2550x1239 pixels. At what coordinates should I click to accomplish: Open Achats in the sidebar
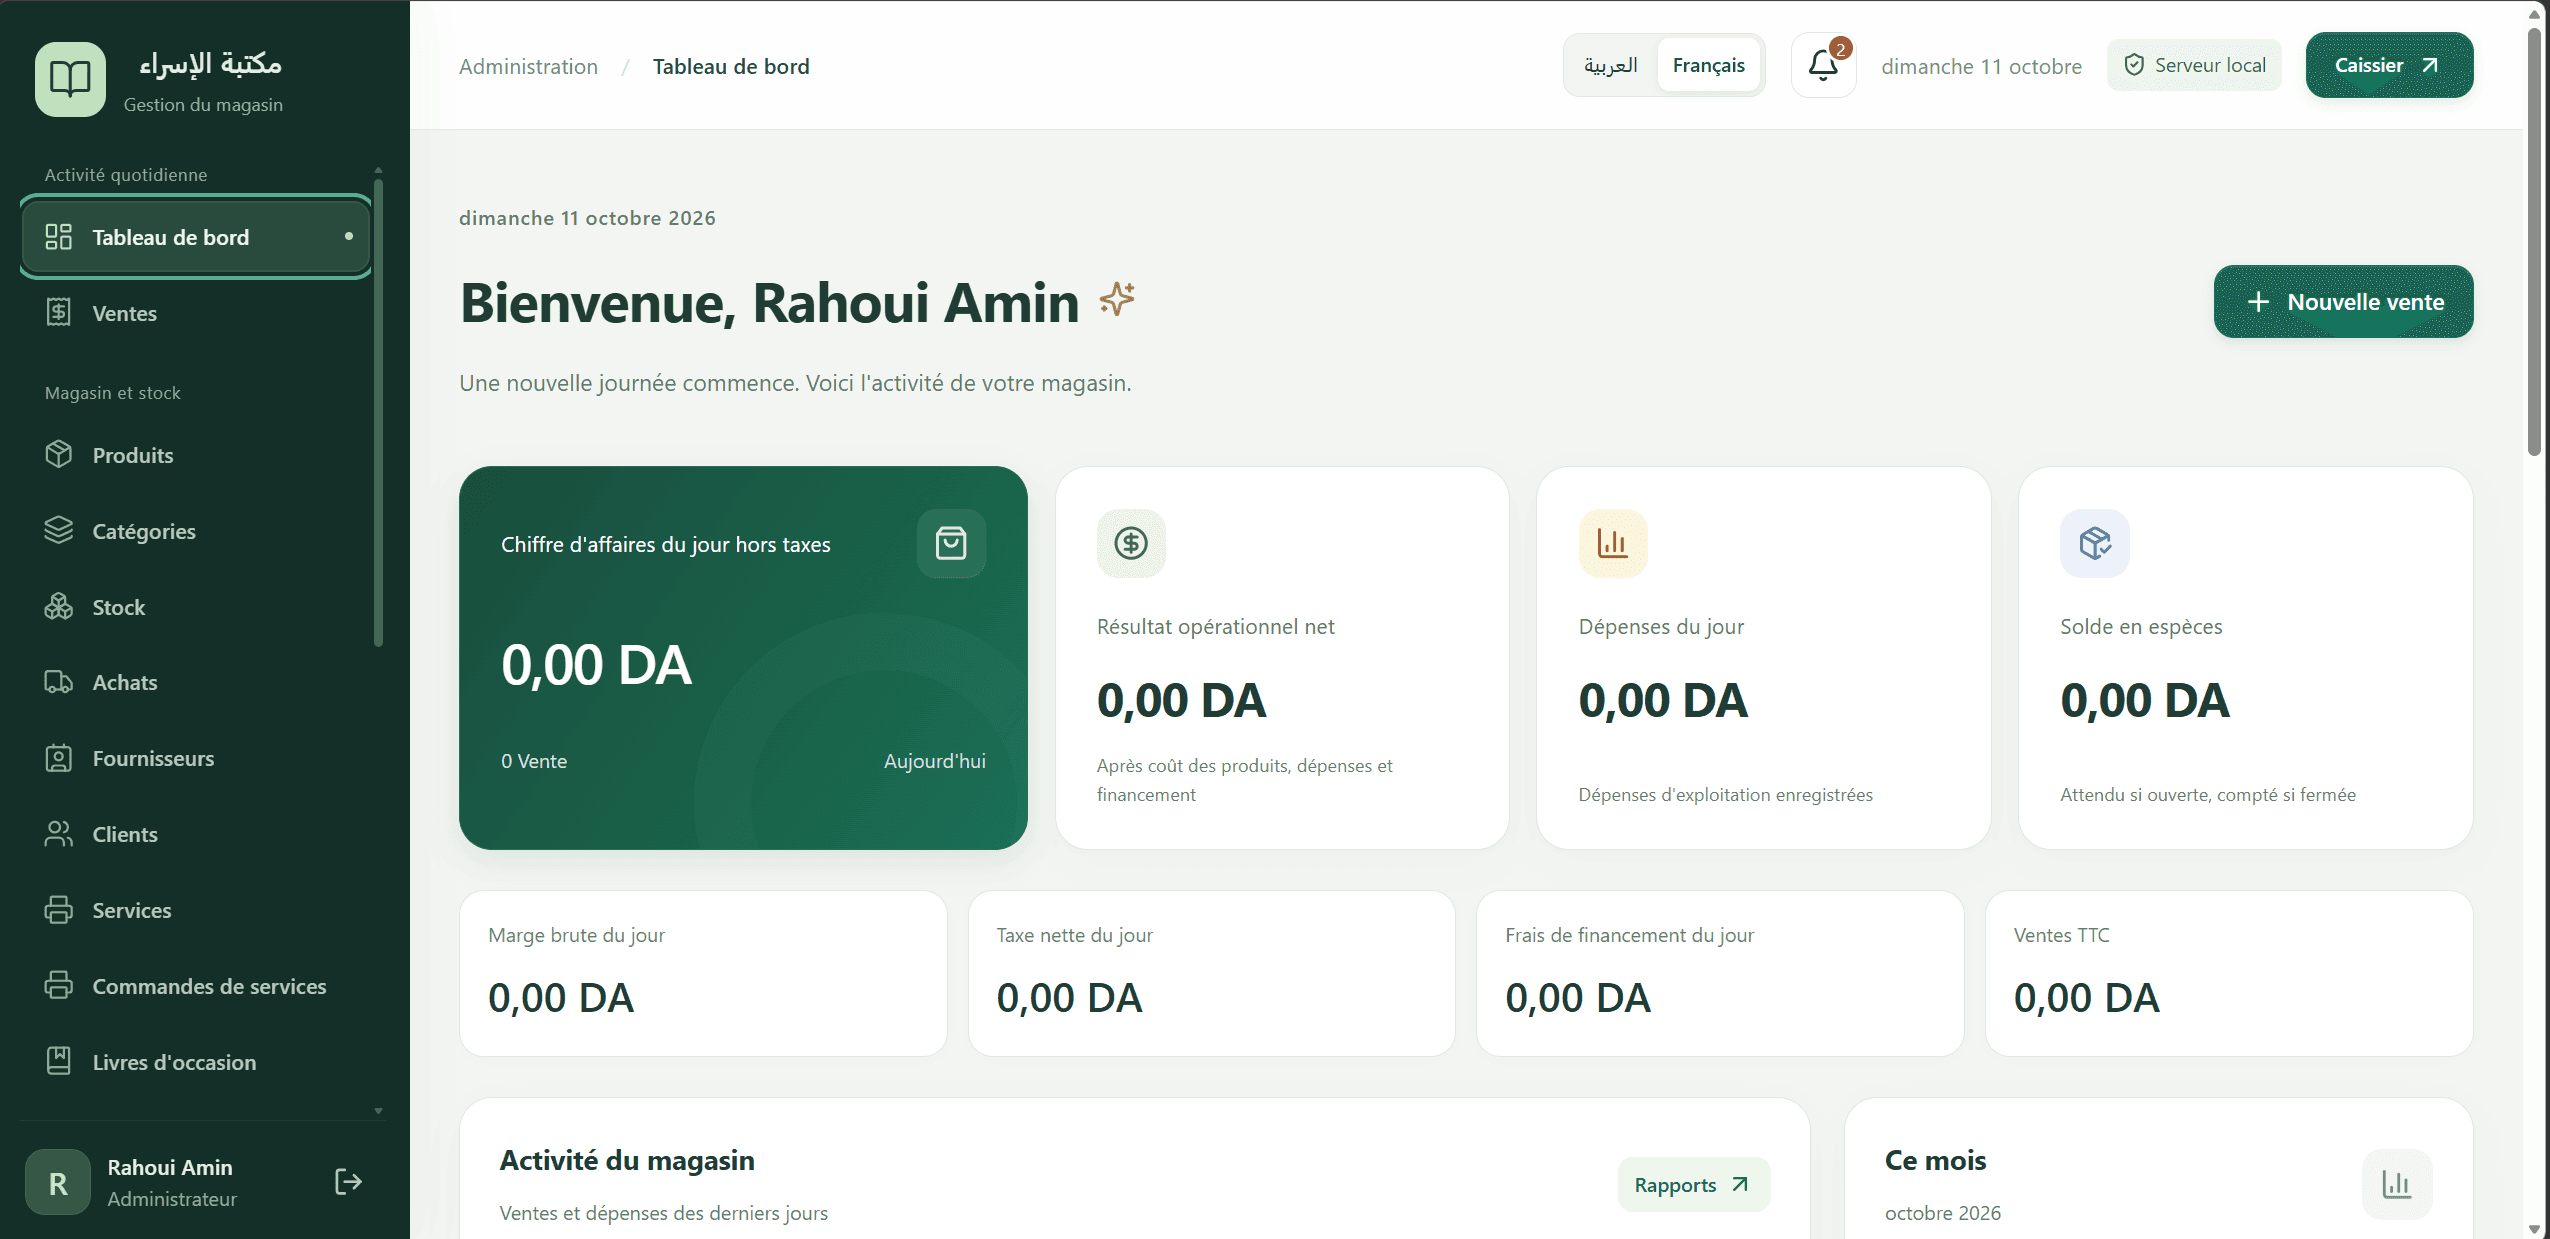tap(196, 682)
